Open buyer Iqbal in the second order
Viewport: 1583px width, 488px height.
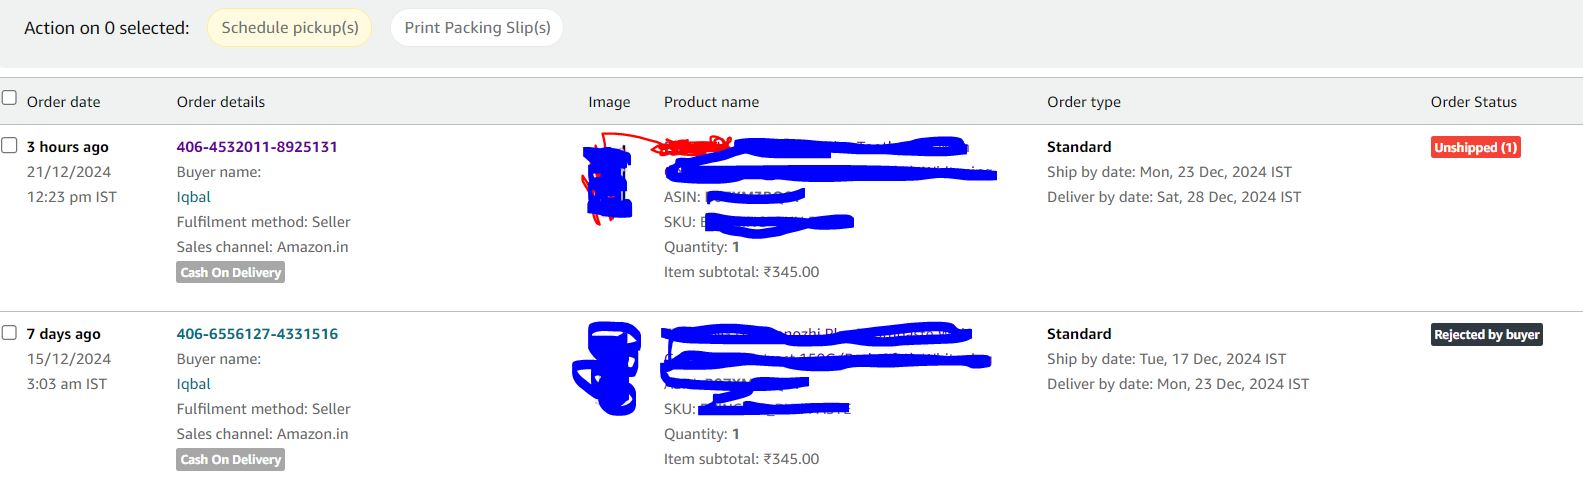(x=194, y=384)
